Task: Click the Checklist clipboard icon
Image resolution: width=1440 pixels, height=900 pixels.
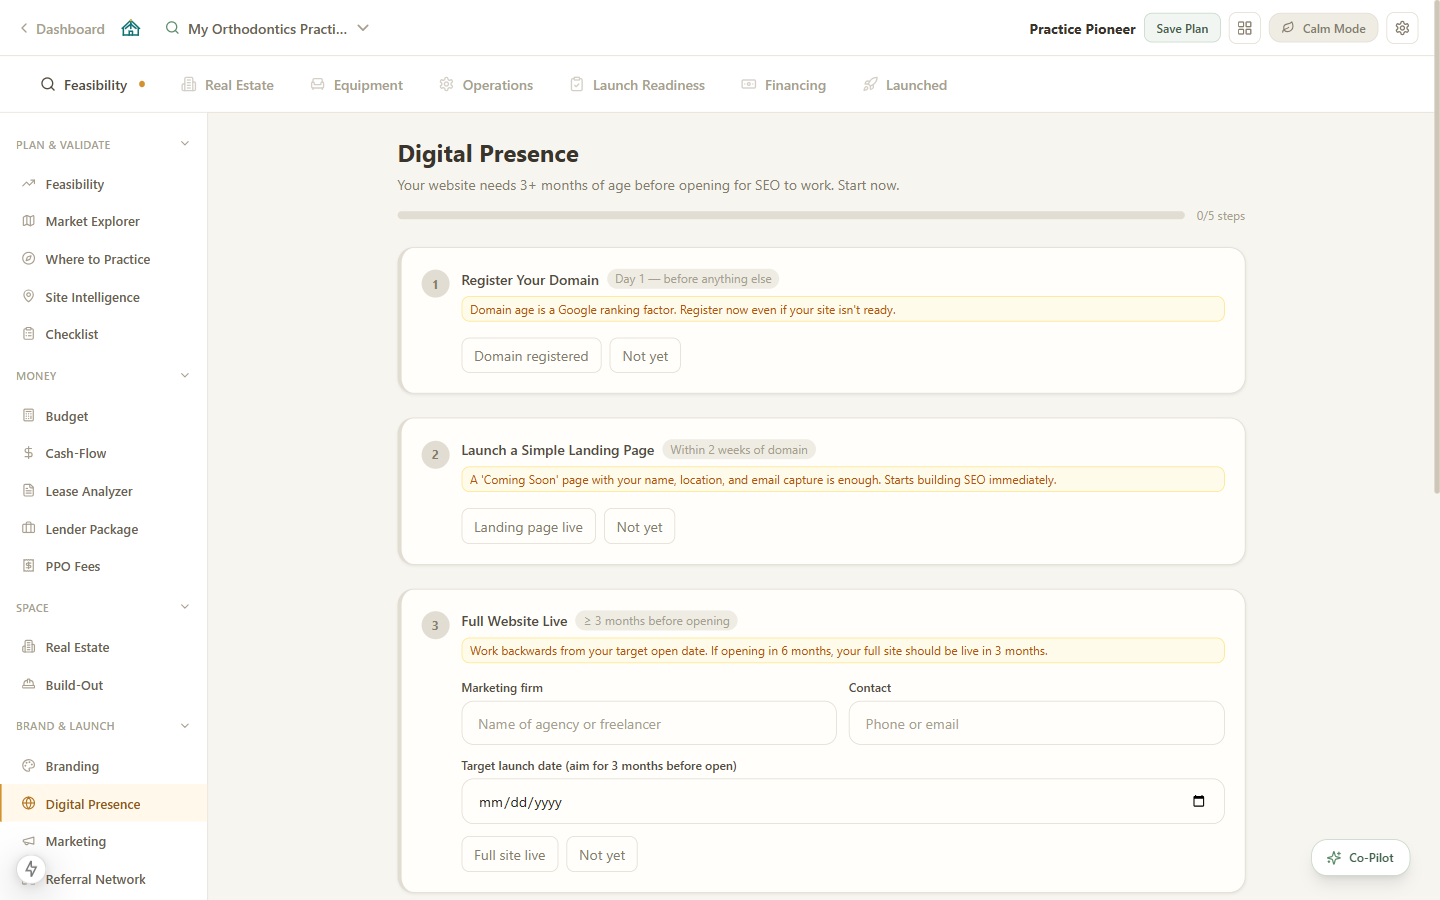Action: (29, 334)
